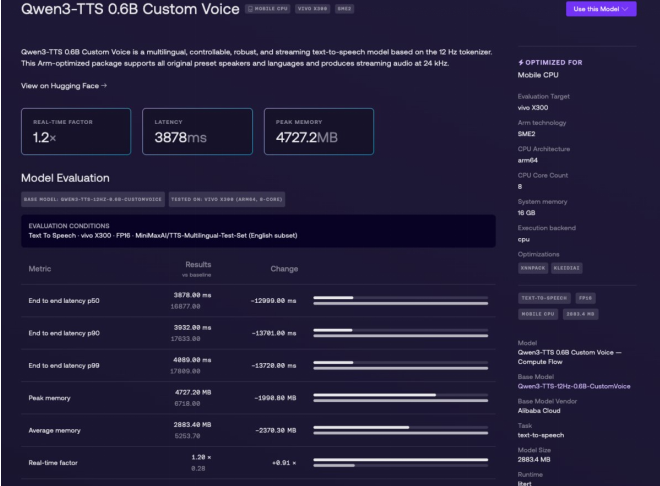Select the SME2 header tag
Viewport: 660px width, 486px height.
coord(344,9)
